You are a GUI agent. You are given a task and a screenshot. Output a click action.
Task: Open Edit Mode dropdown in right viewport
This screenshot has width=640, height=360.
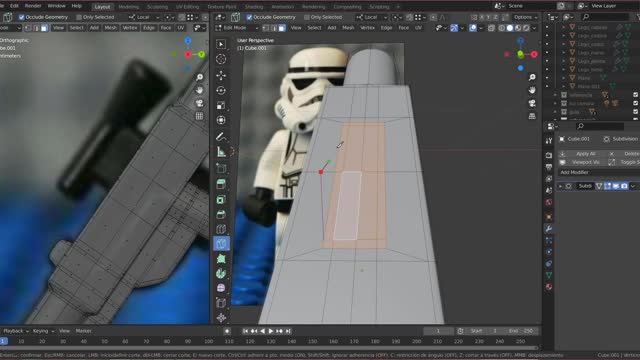point(237,28)
